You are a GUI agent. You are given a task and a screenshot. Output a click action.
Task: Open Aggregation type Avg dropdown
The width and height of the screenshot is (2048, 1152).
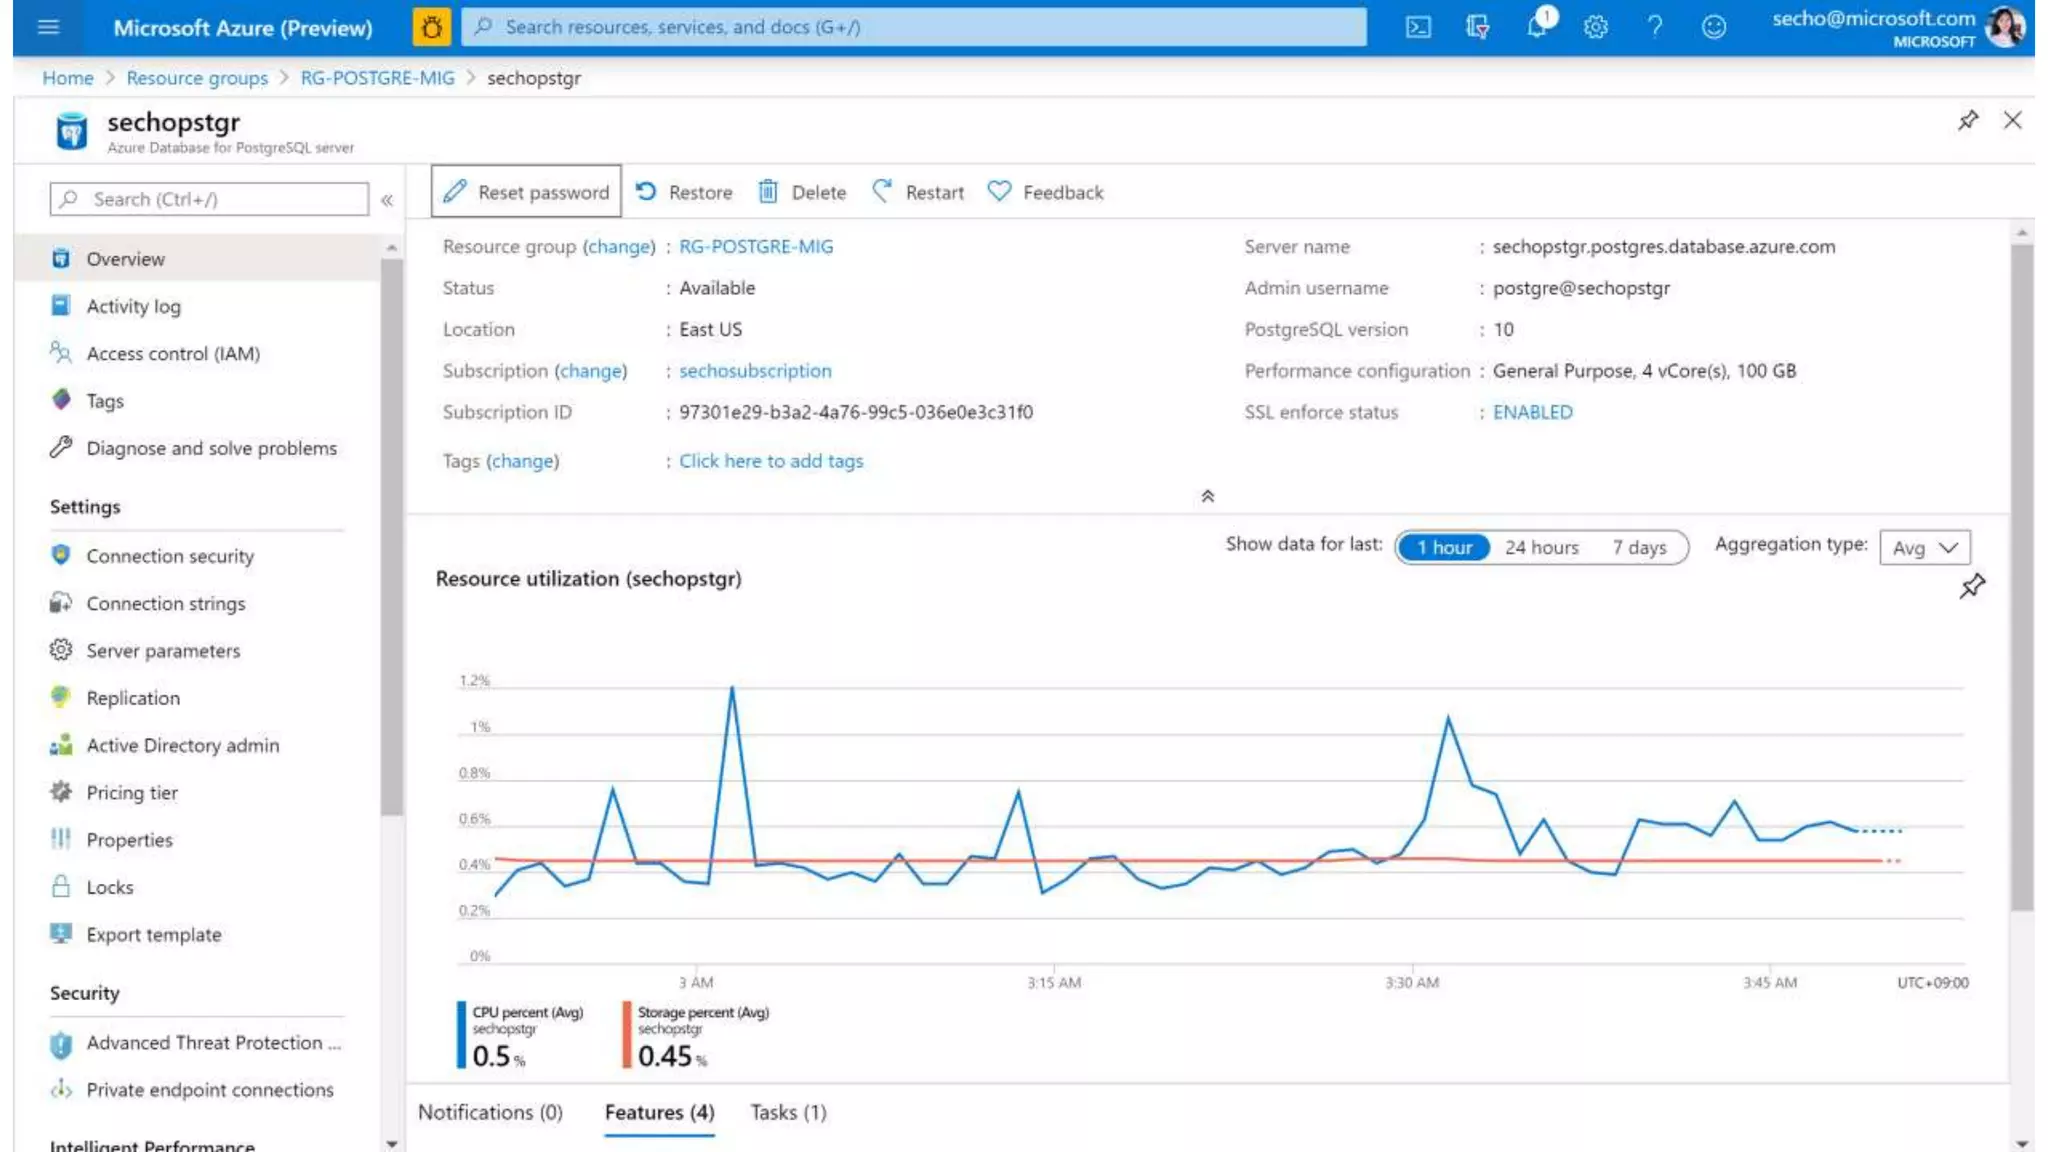[x=1925, y=547]
